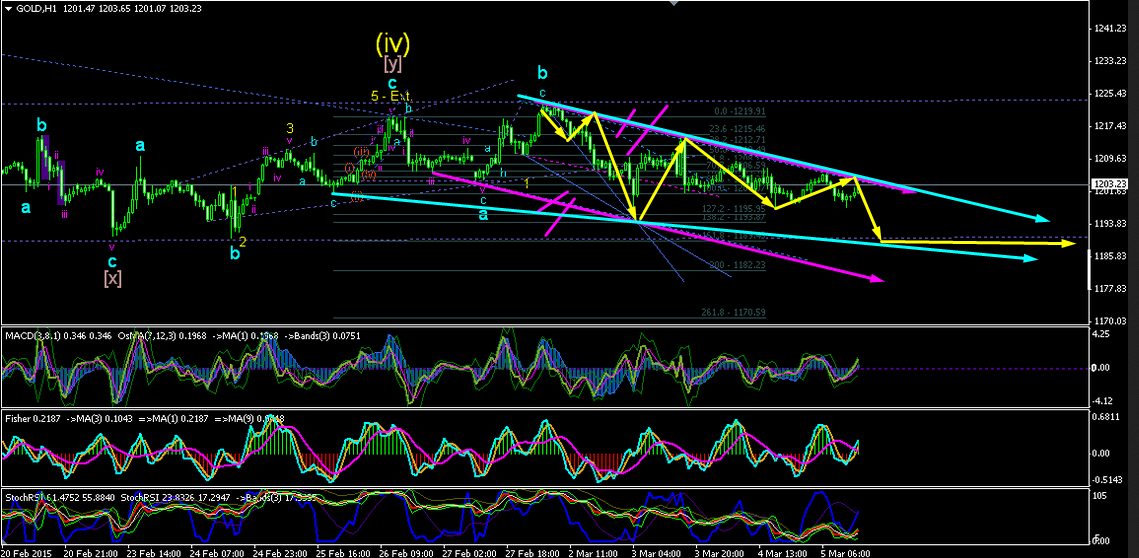Click the 1209.63 price axis label

(1111, 158)
